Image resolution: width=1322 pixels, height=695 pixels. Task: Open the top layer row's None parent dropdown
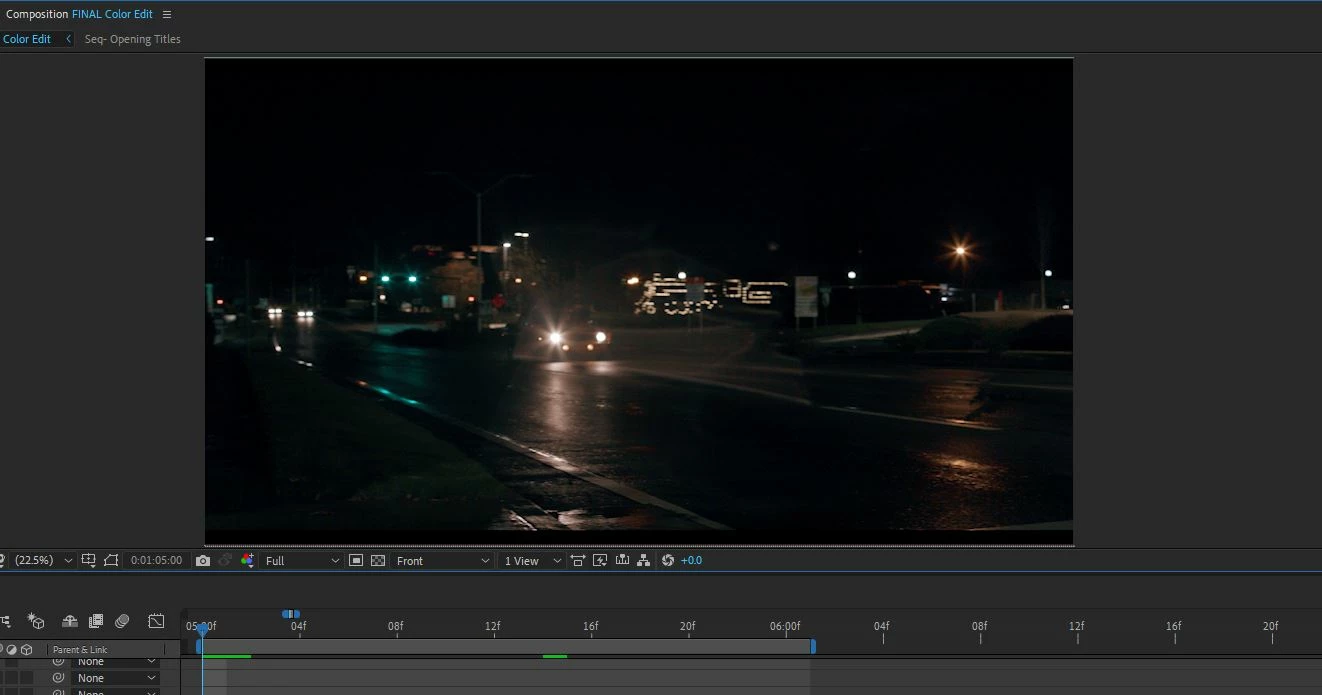point(116,662)
